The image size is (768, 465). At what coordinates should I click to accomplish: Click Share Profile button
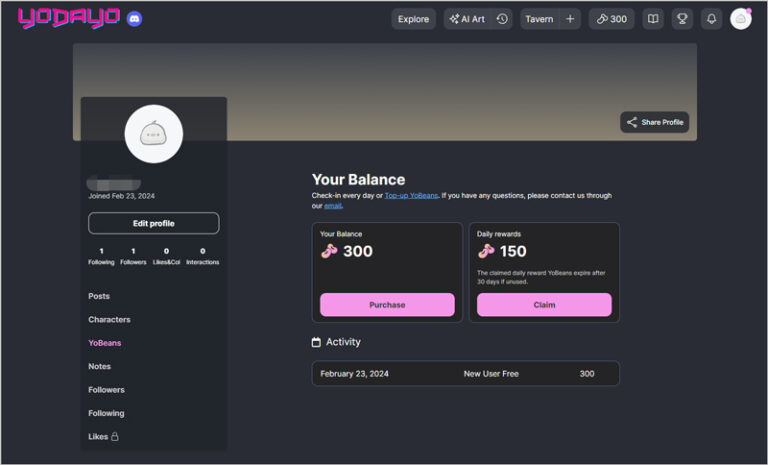[x=654, y=122]
